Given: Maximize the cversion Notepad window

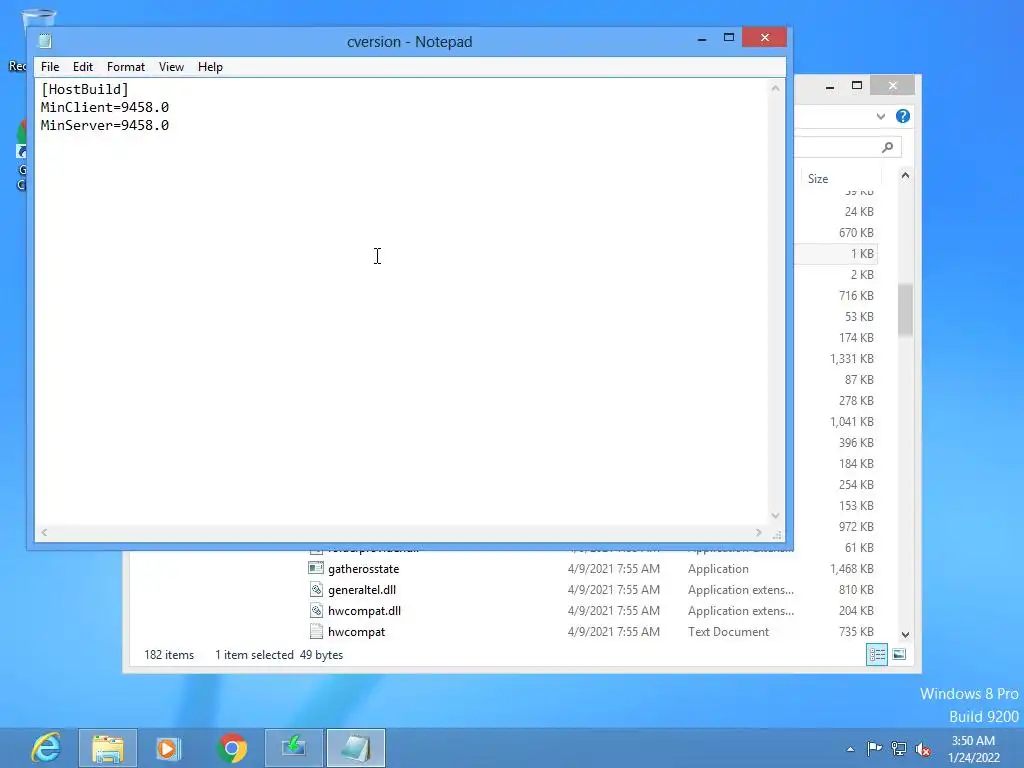Looking at the screenshot, I should (729, 38).
